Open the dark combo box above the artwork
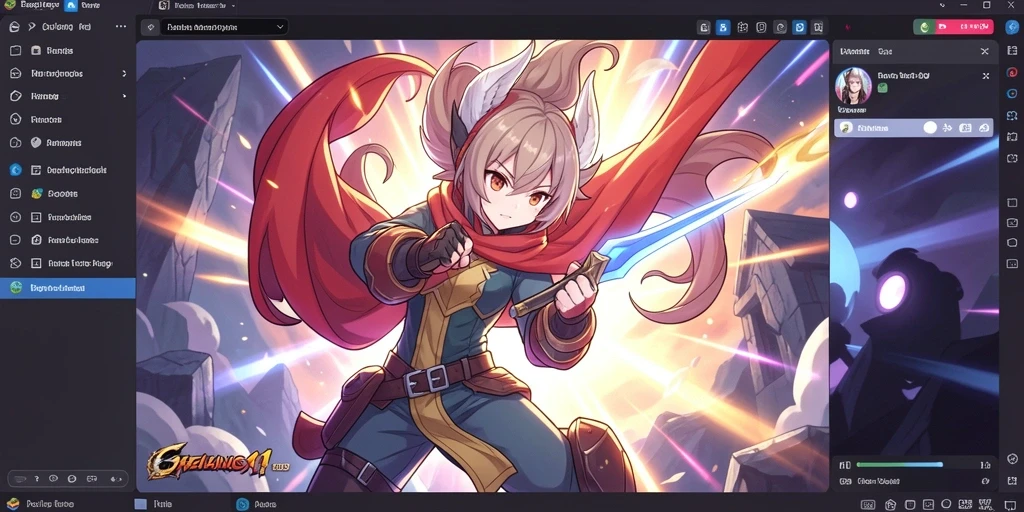Screen dimensions: 1024x512 coord(224,27)
